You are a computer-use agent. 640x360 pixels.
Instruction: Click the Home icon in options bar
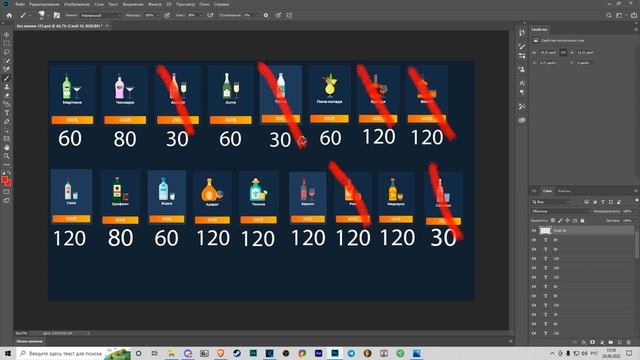click(9, 15)
